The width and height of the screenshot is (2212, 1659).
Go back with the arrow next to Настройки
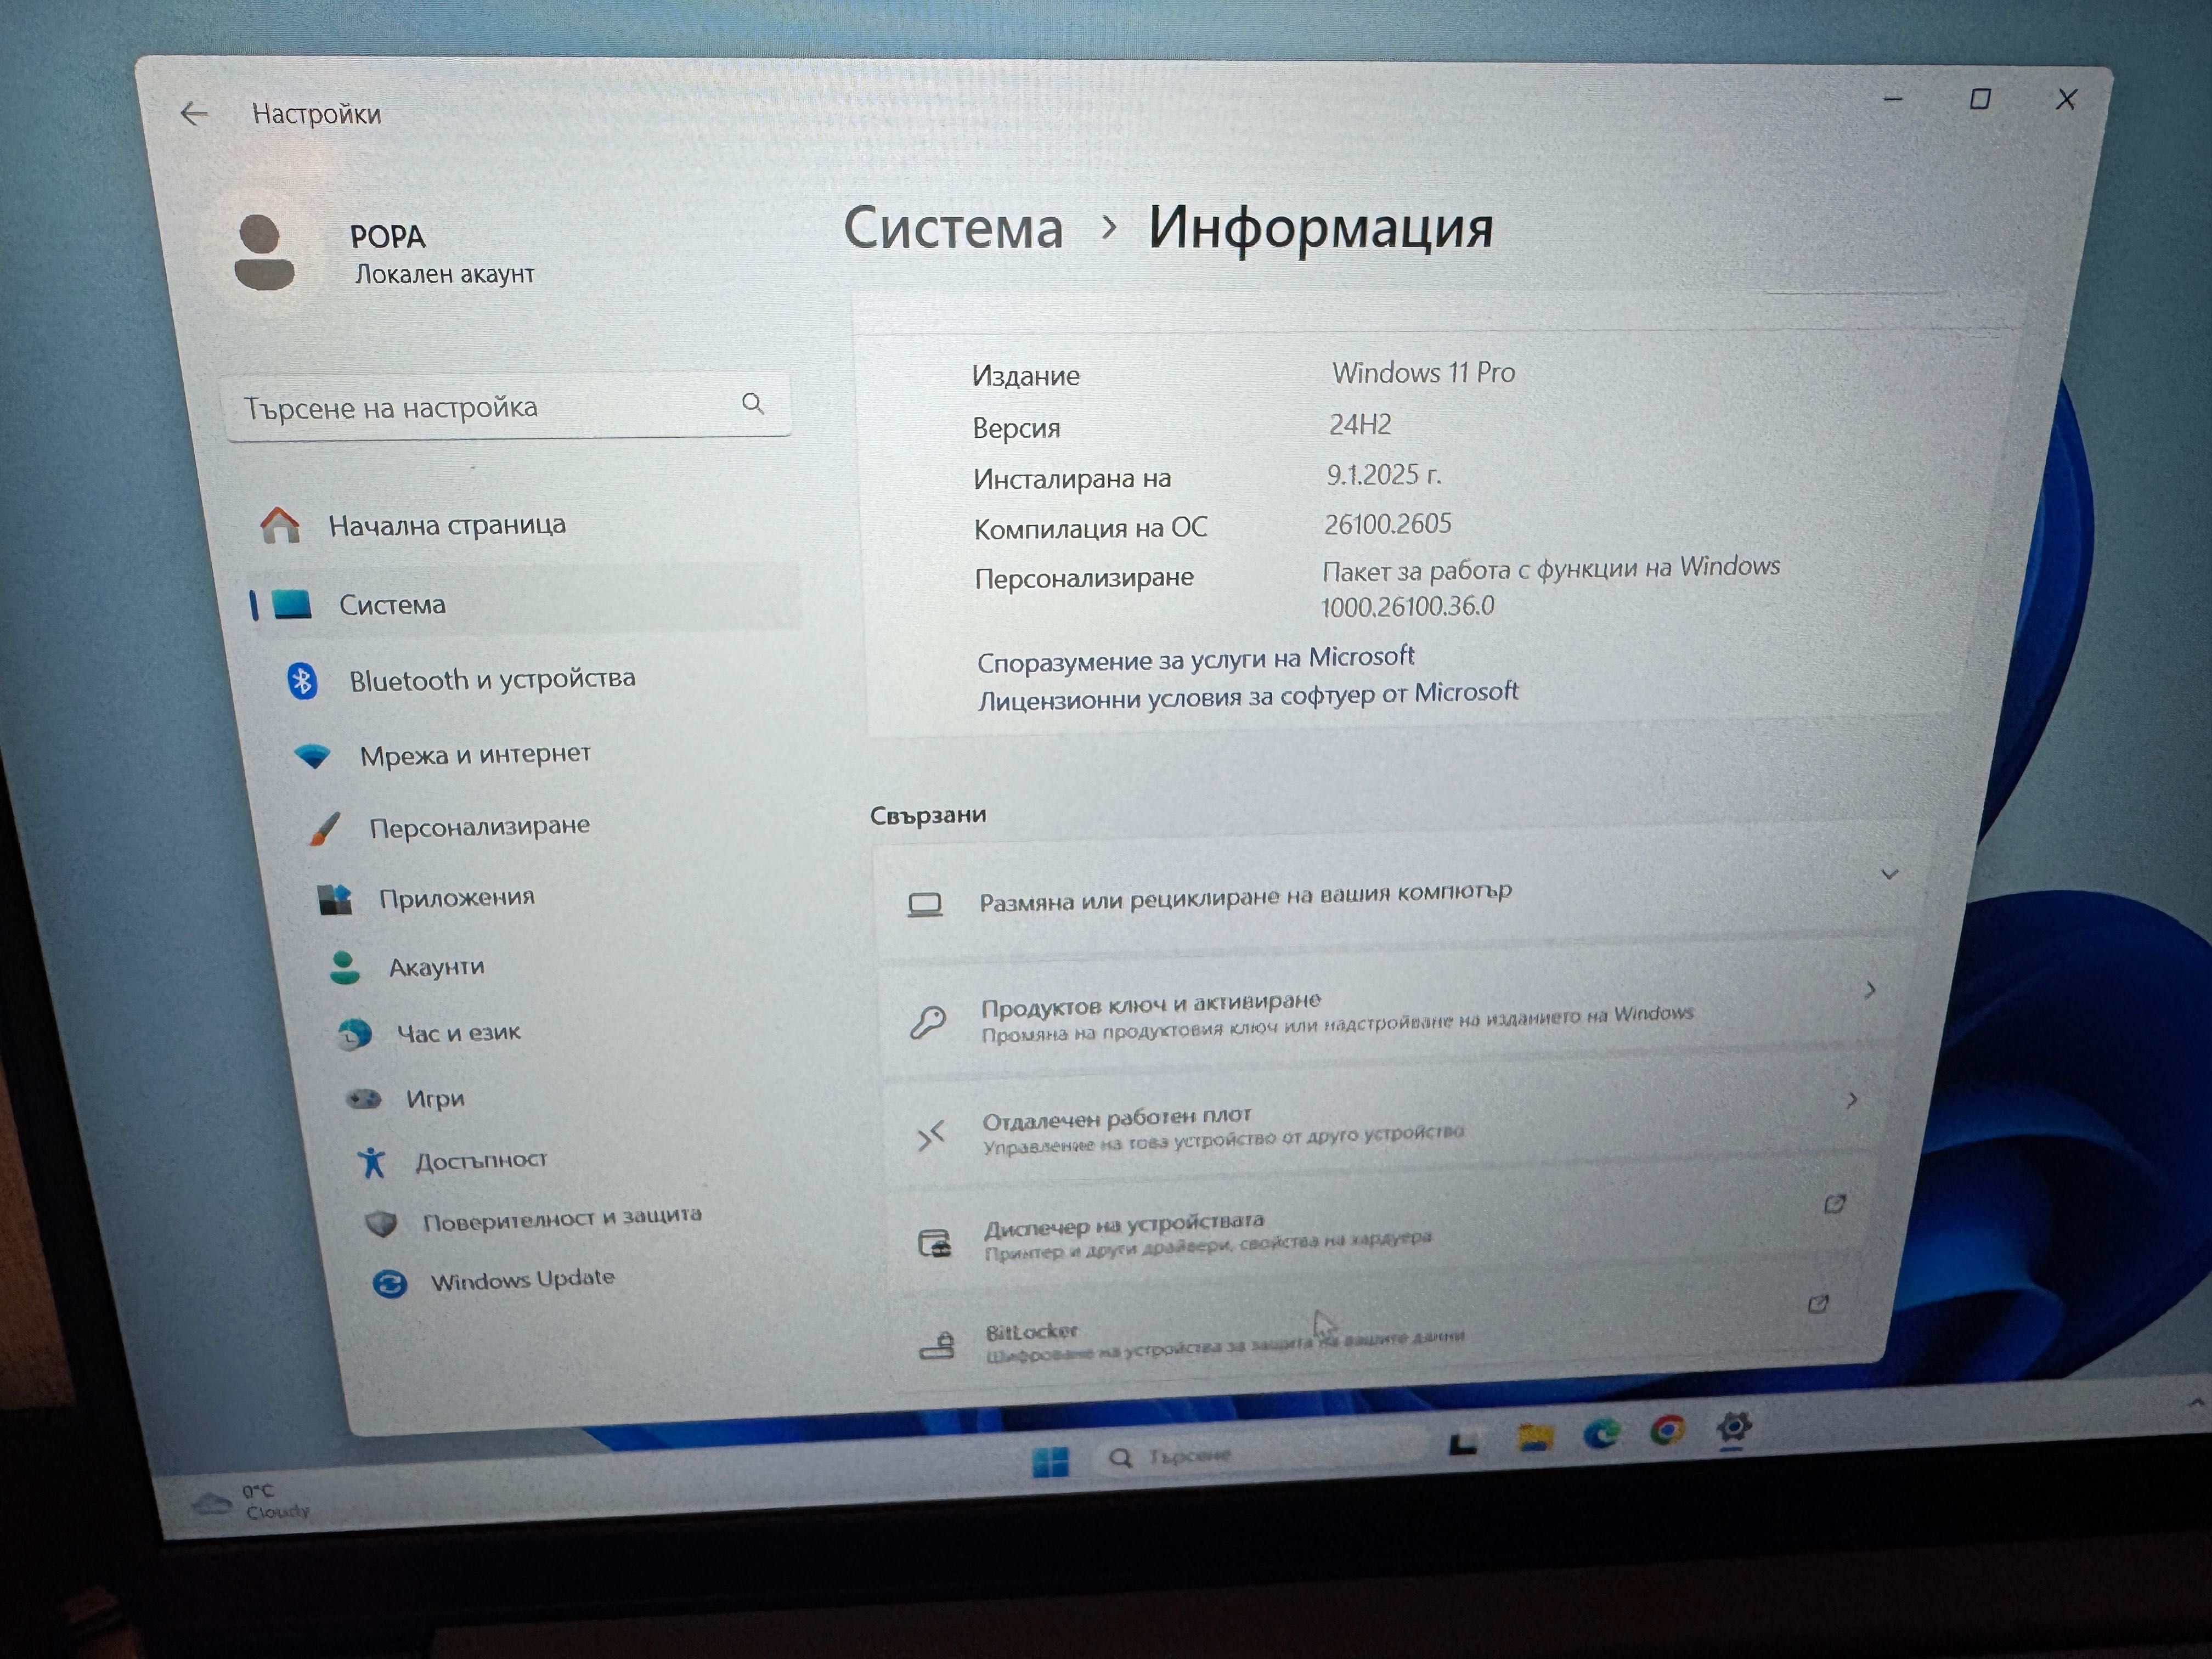[193, 113]
